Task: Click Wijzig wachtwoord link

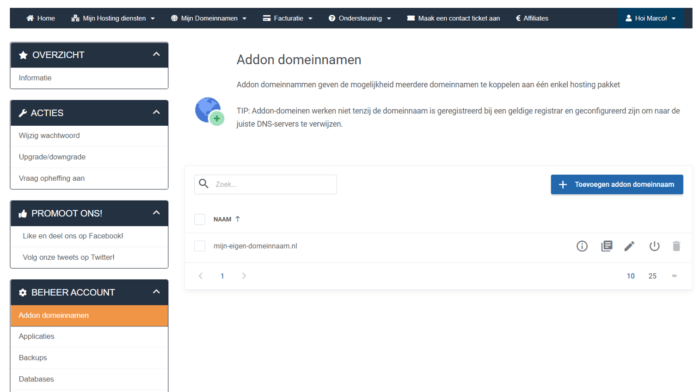Action: 89,136
